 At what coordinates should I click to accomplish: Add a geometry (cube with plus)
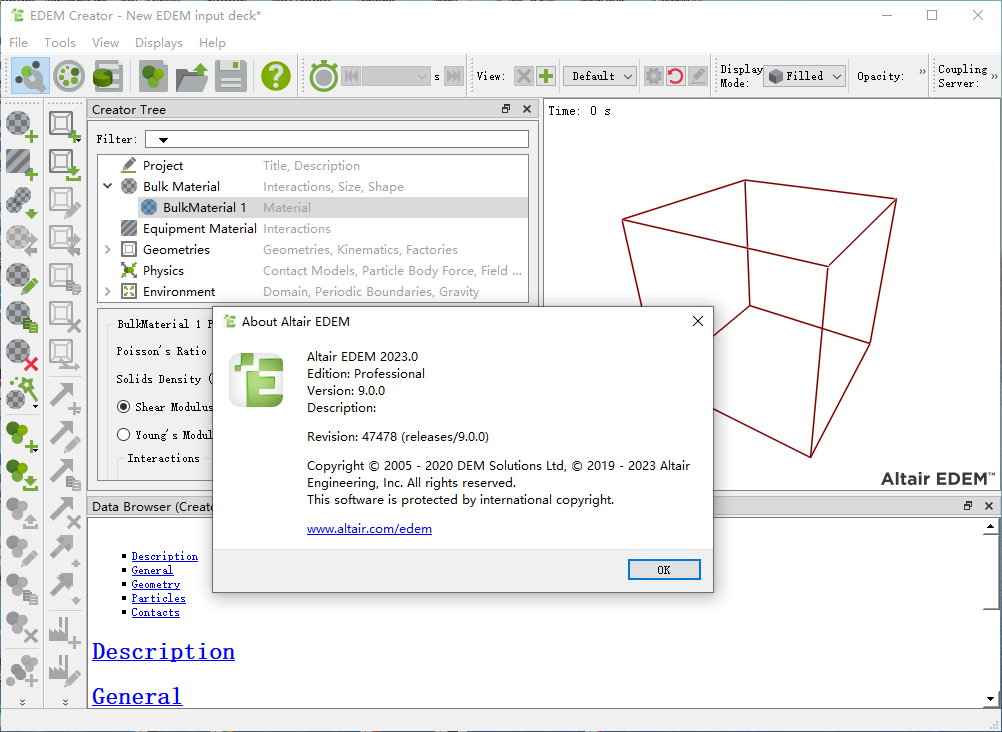[x=65, y=125]
